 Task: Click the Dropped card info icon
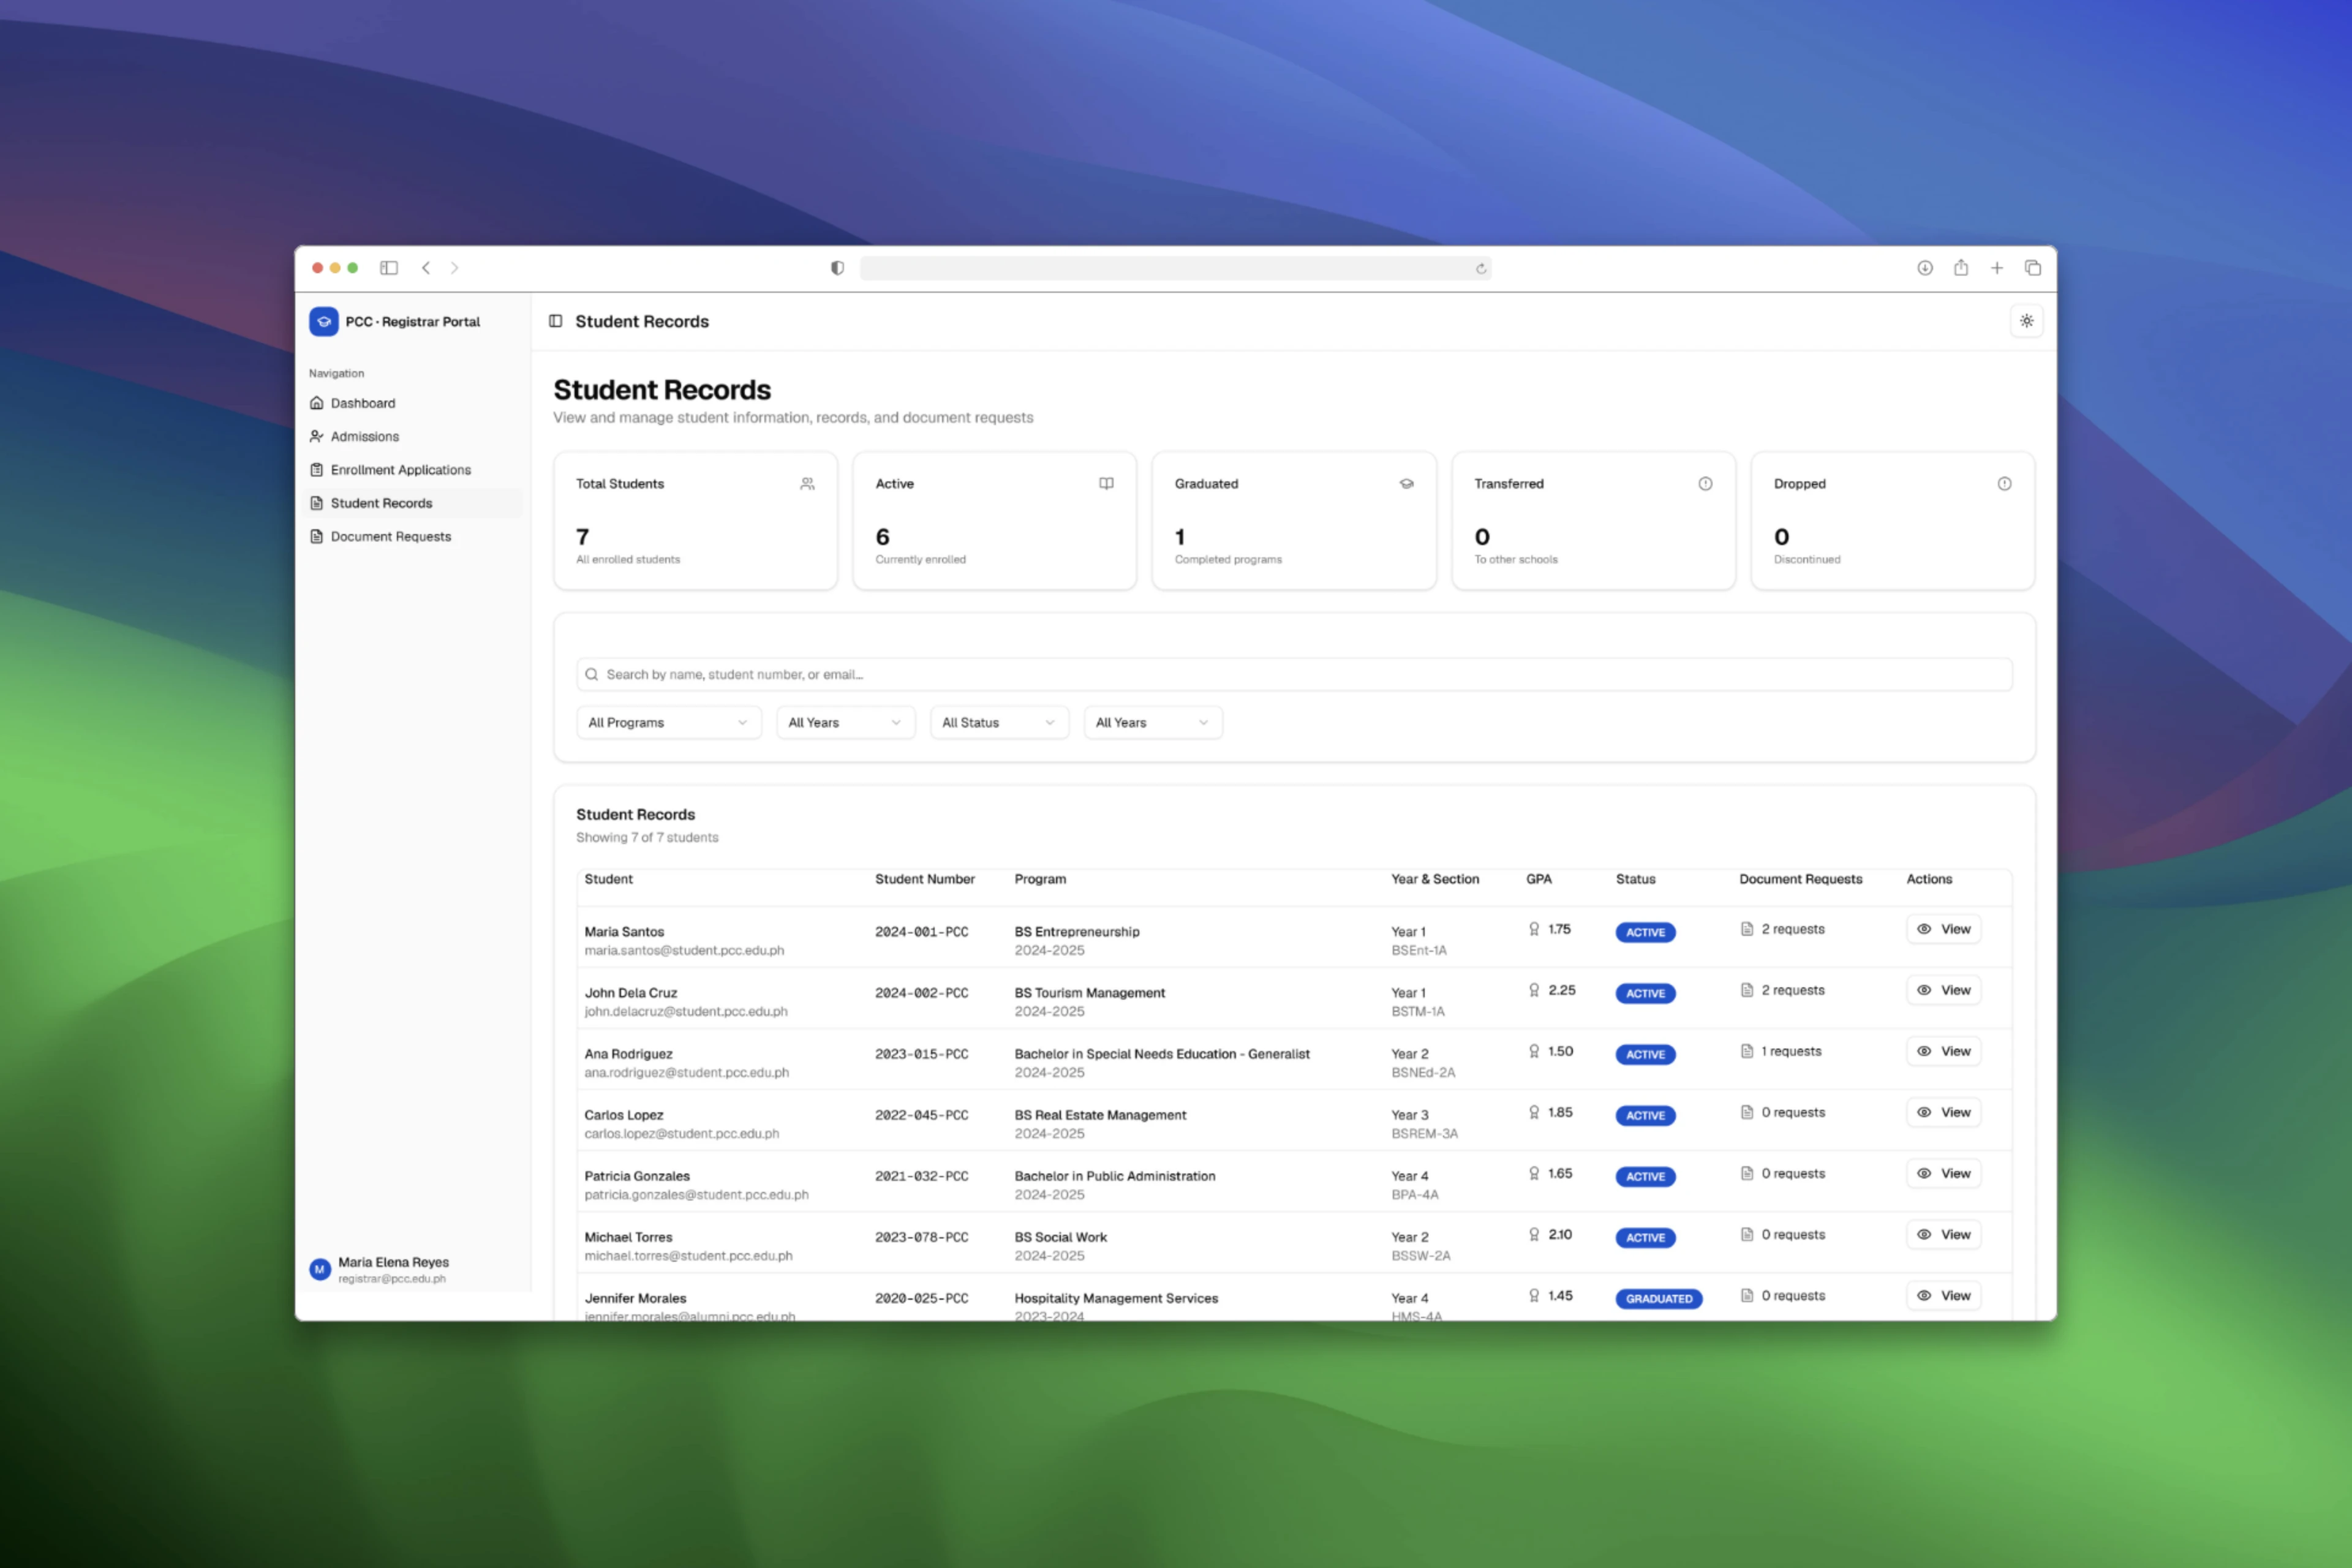(2004, 484)
